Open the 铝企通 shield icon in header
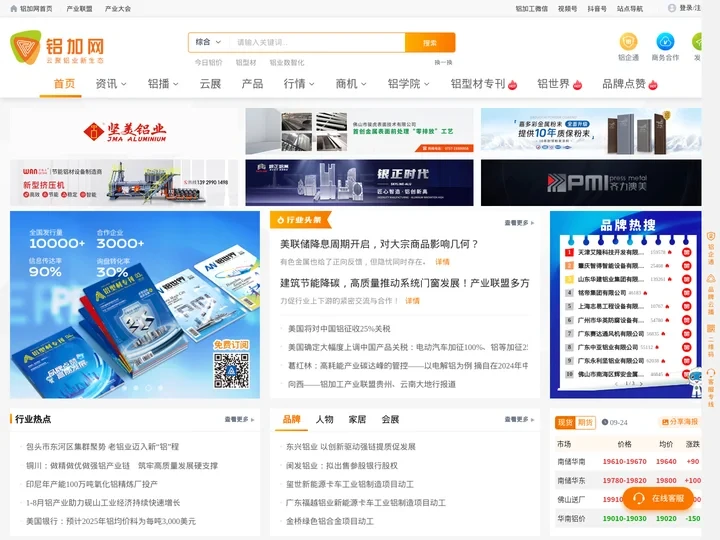The height and width of the screenshot is (540, 720). [628, 41]
